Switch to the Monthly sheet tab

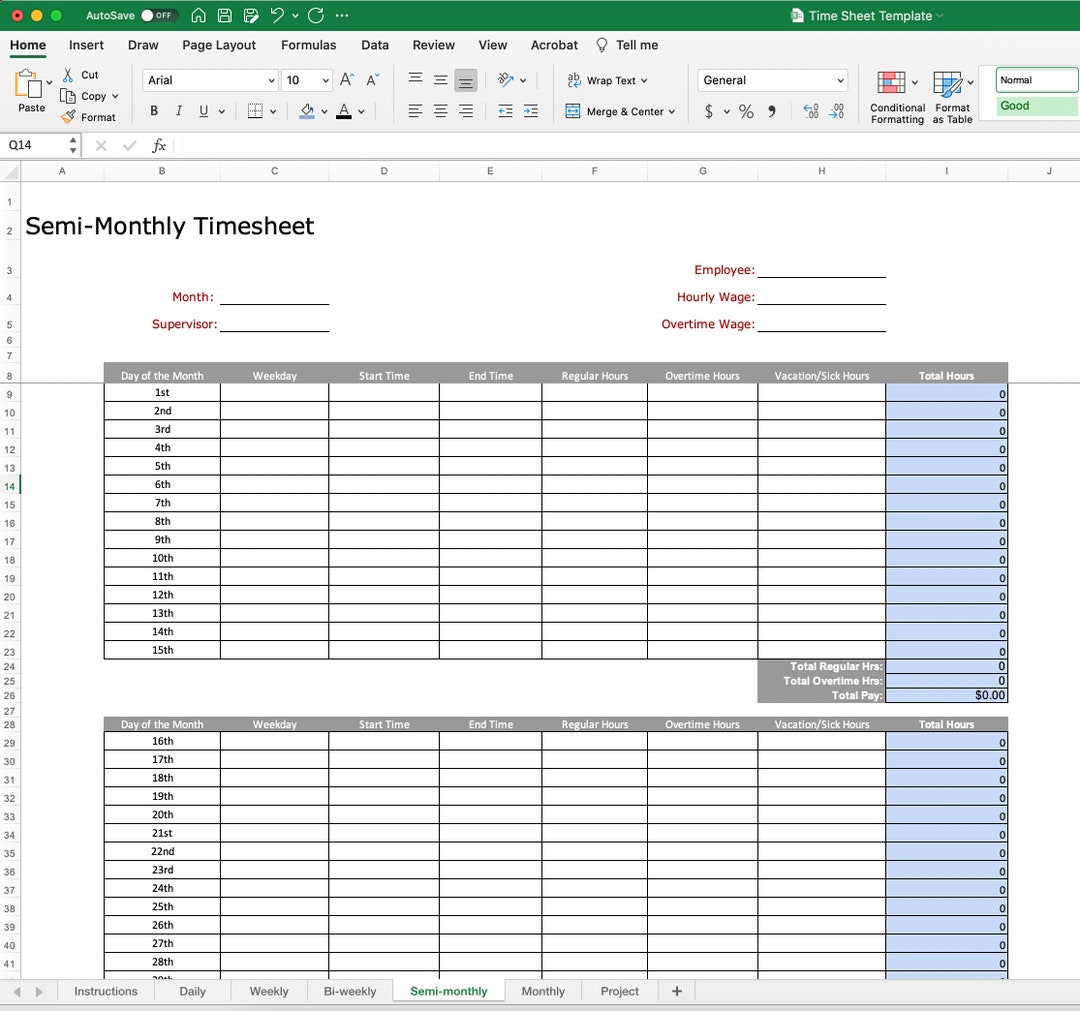click(x=543, y=991)
